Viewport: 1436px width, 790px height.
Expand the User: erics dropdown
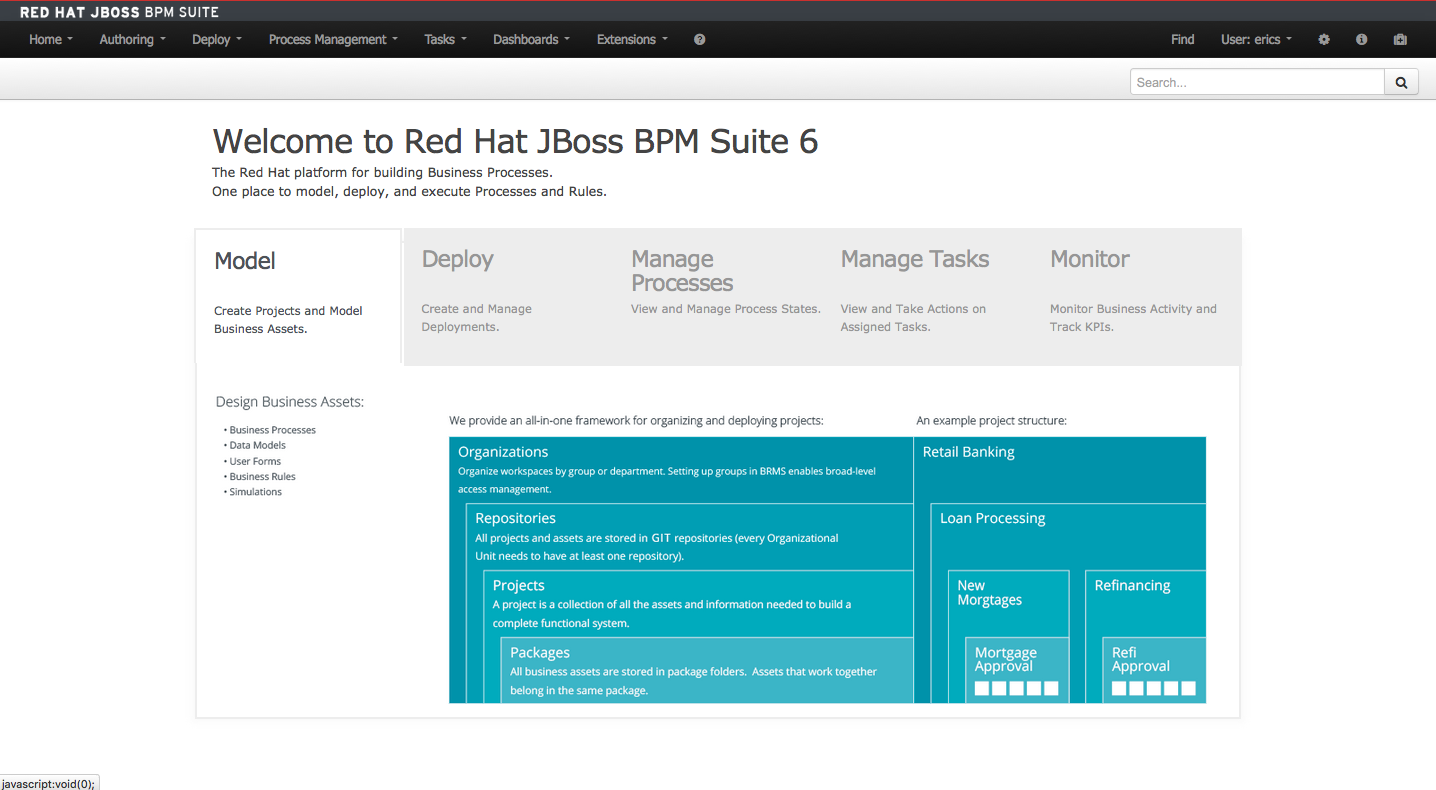tap(1256, 39)
